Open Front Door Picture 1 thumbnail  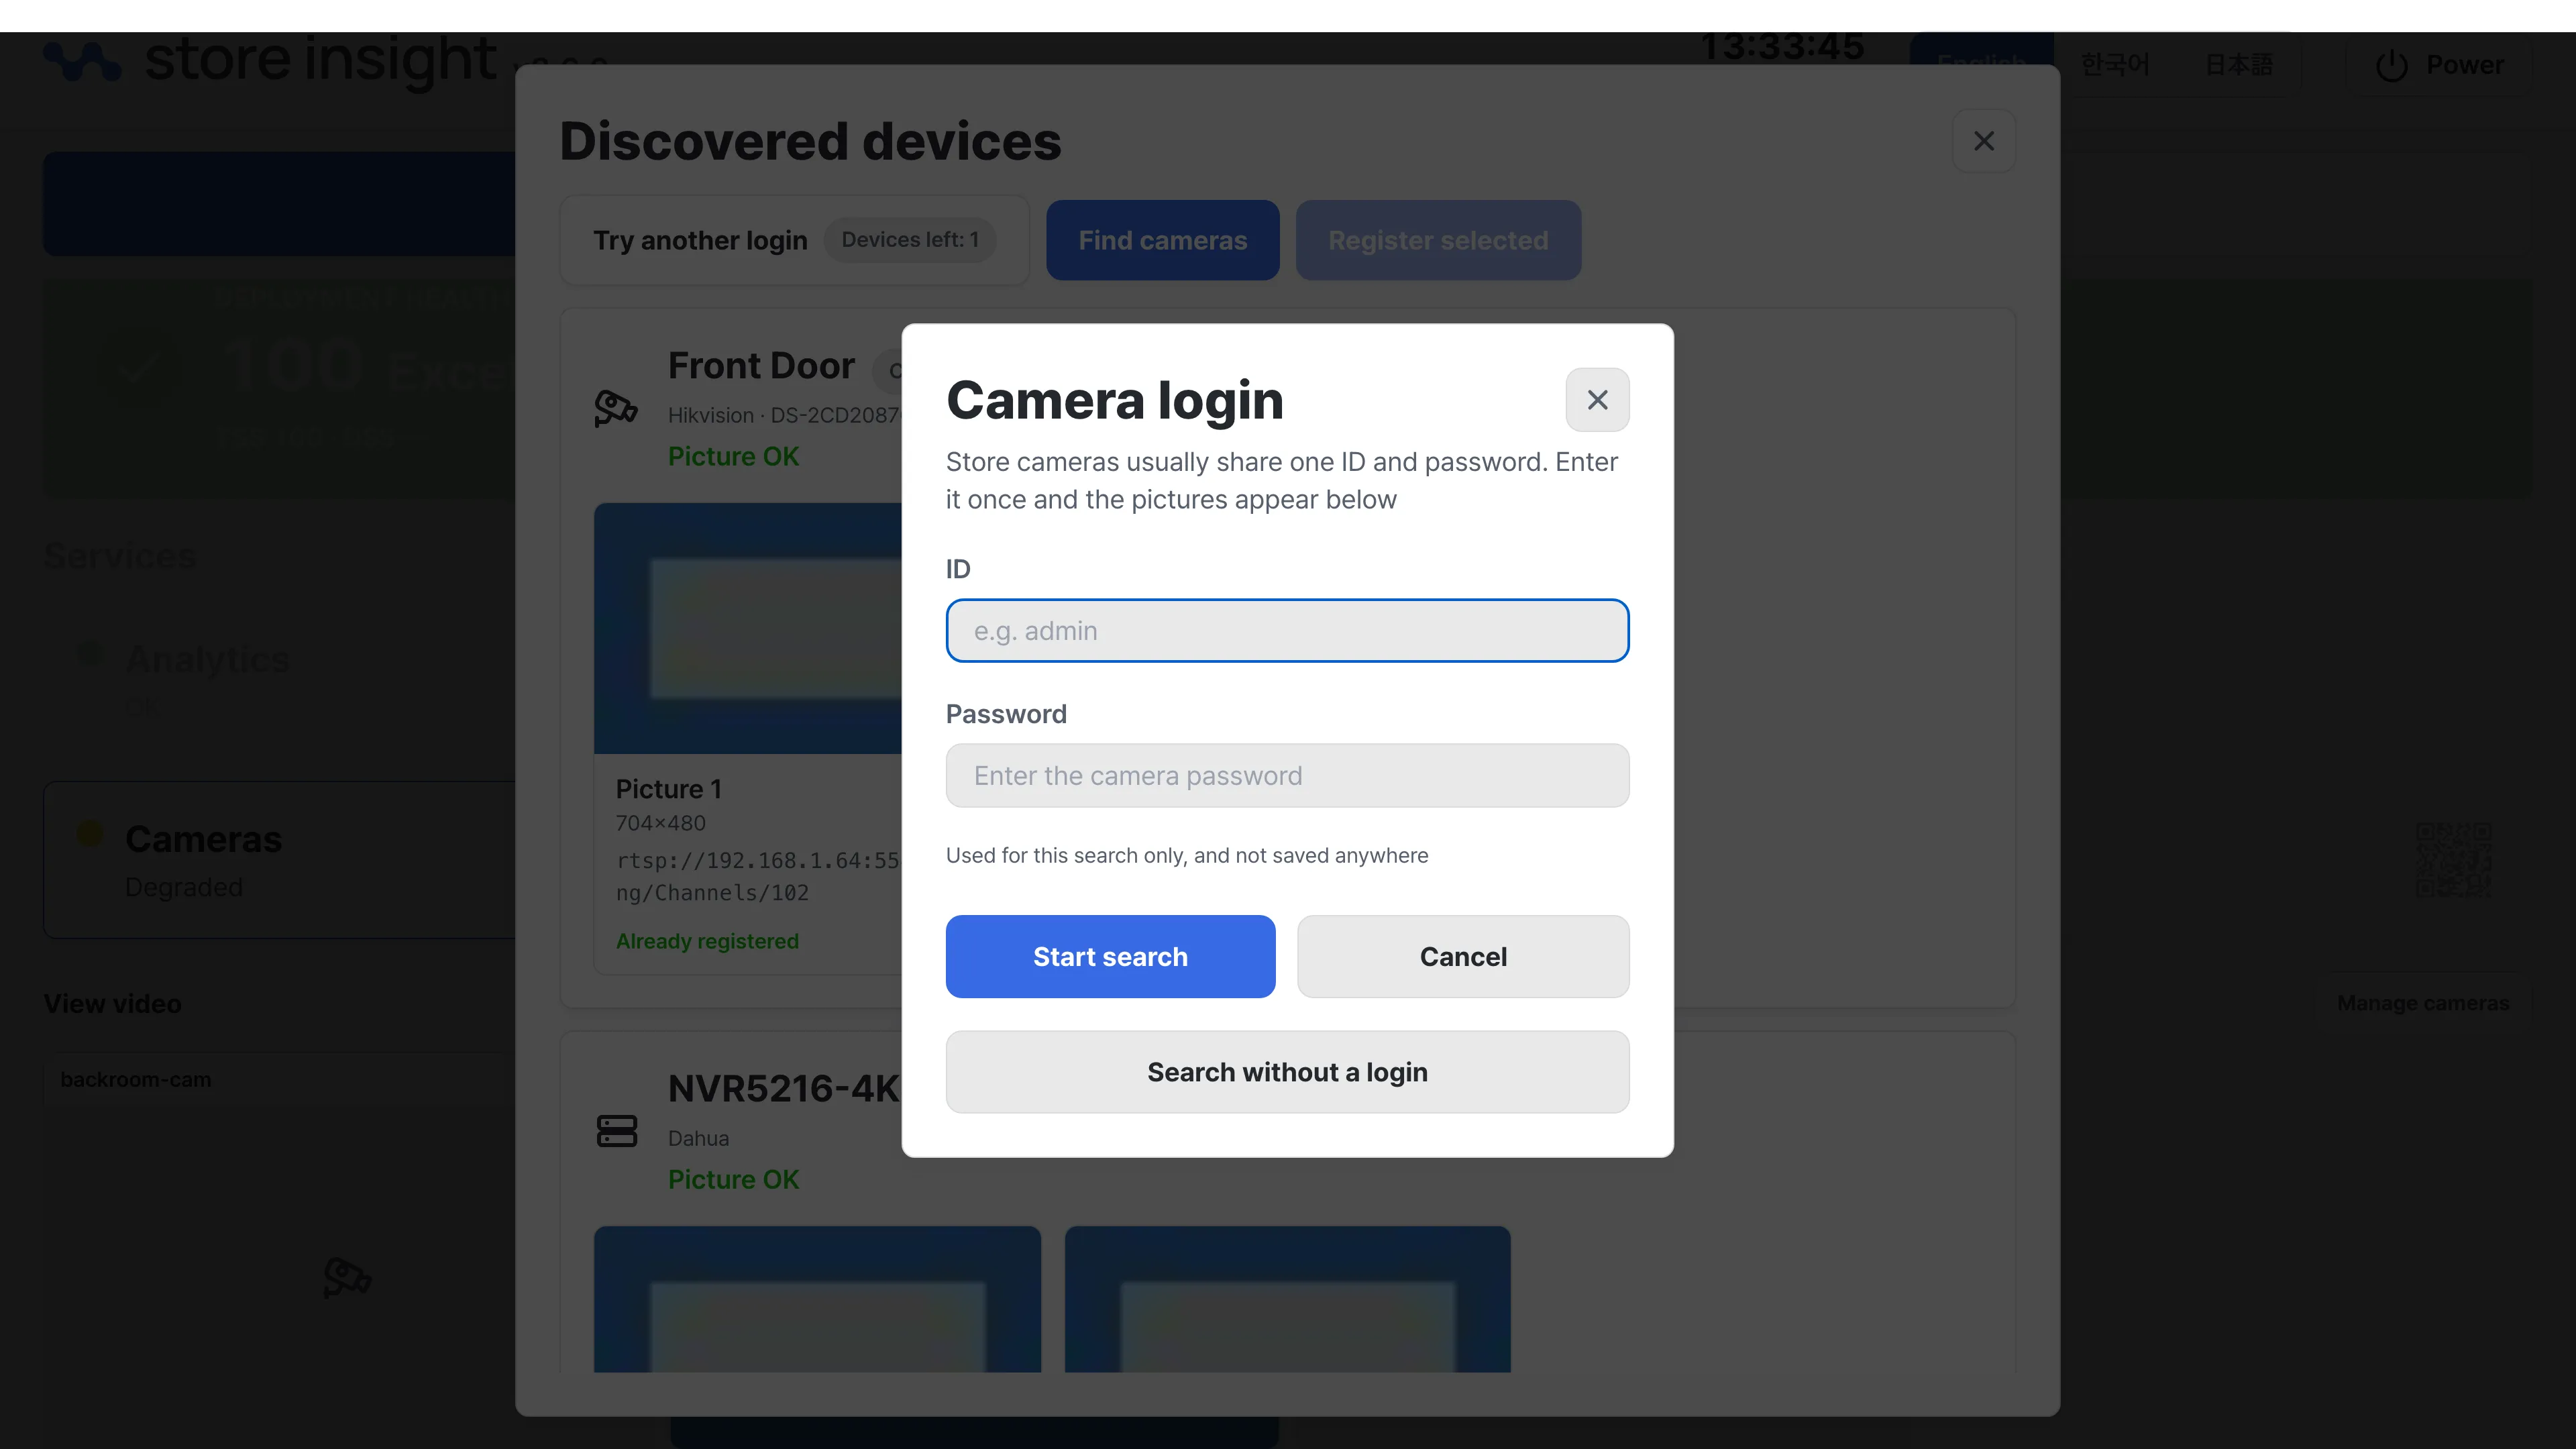click(748, 628)
